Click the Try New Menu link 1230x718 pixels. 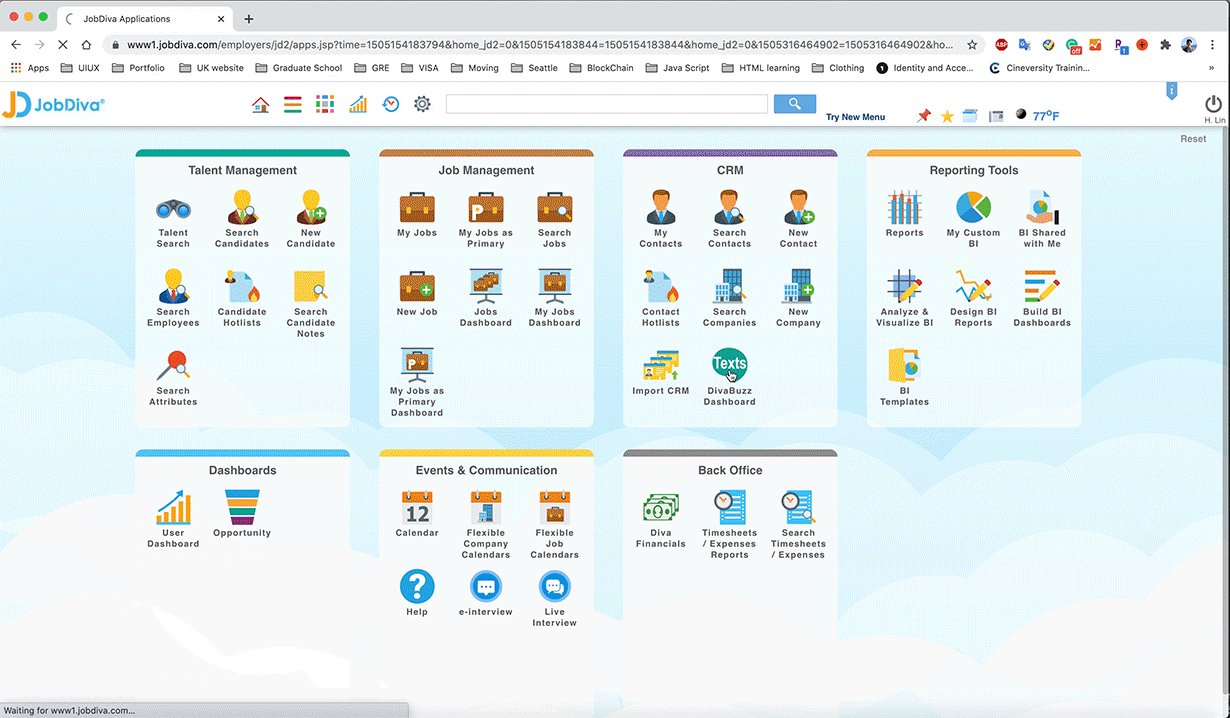coord(855,117)
